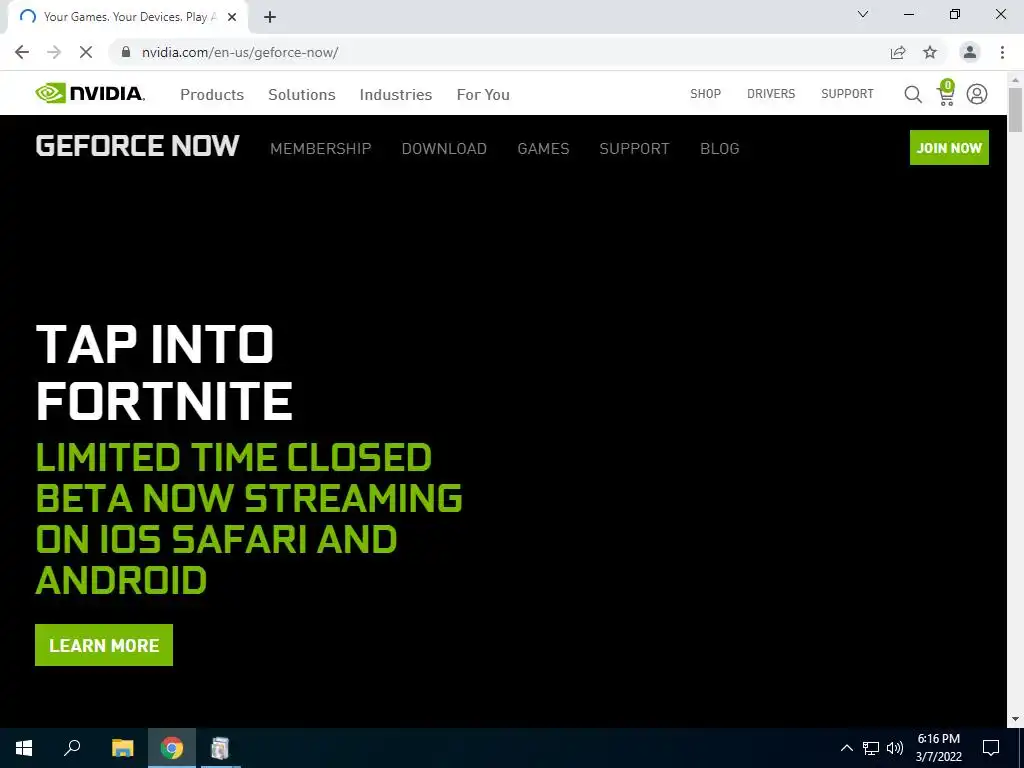Share this page icon in address bar
Viewport: 1024px width, 768px height.
pyautogui.click(x=898, y=52)
